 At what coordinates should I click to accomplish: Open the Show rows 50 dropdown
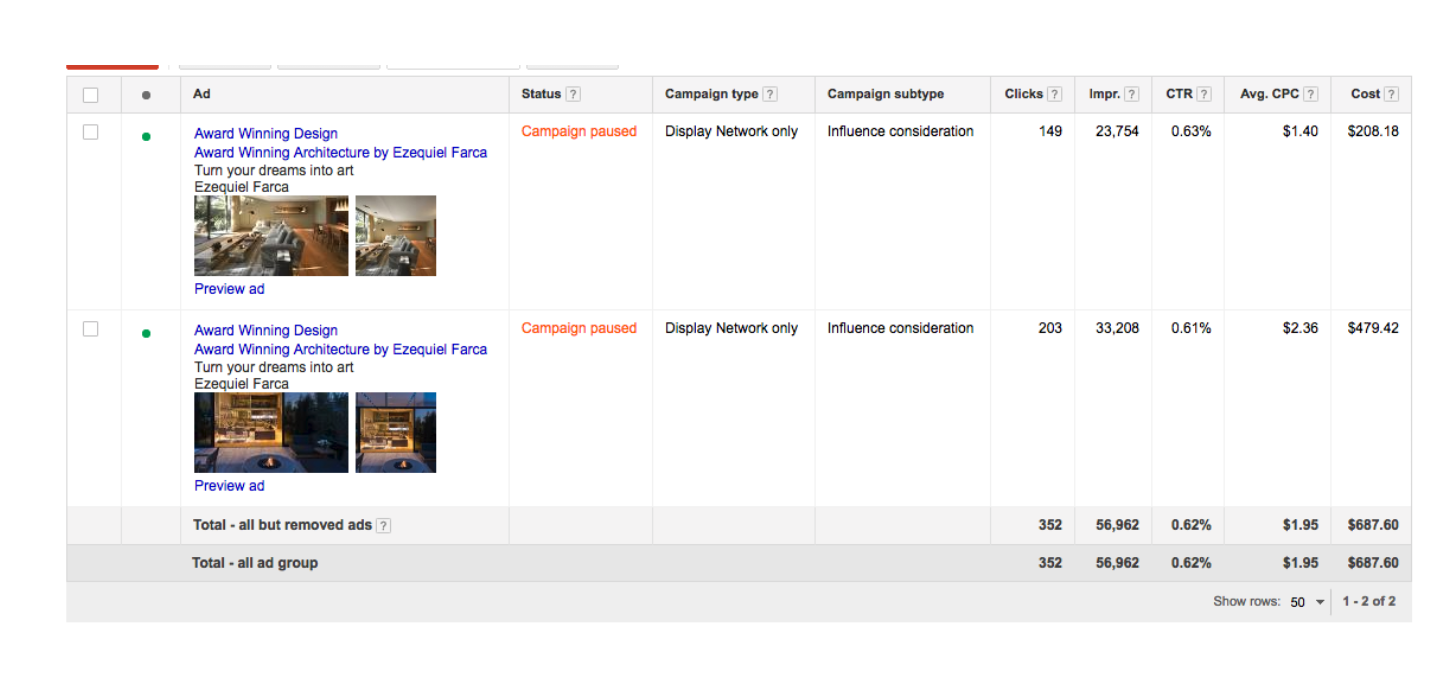(1306, 602)
